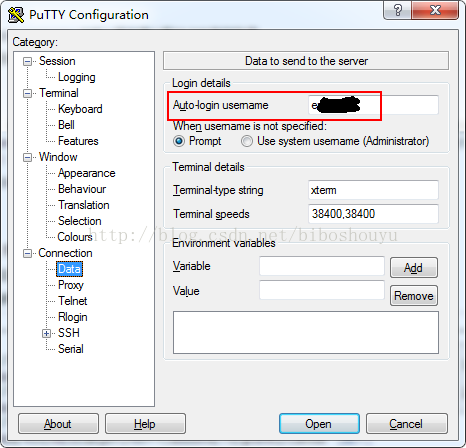Collapse the Connection tree node
Image resolution: width=466 pixels, height=448 pixels.
(27, 253)
